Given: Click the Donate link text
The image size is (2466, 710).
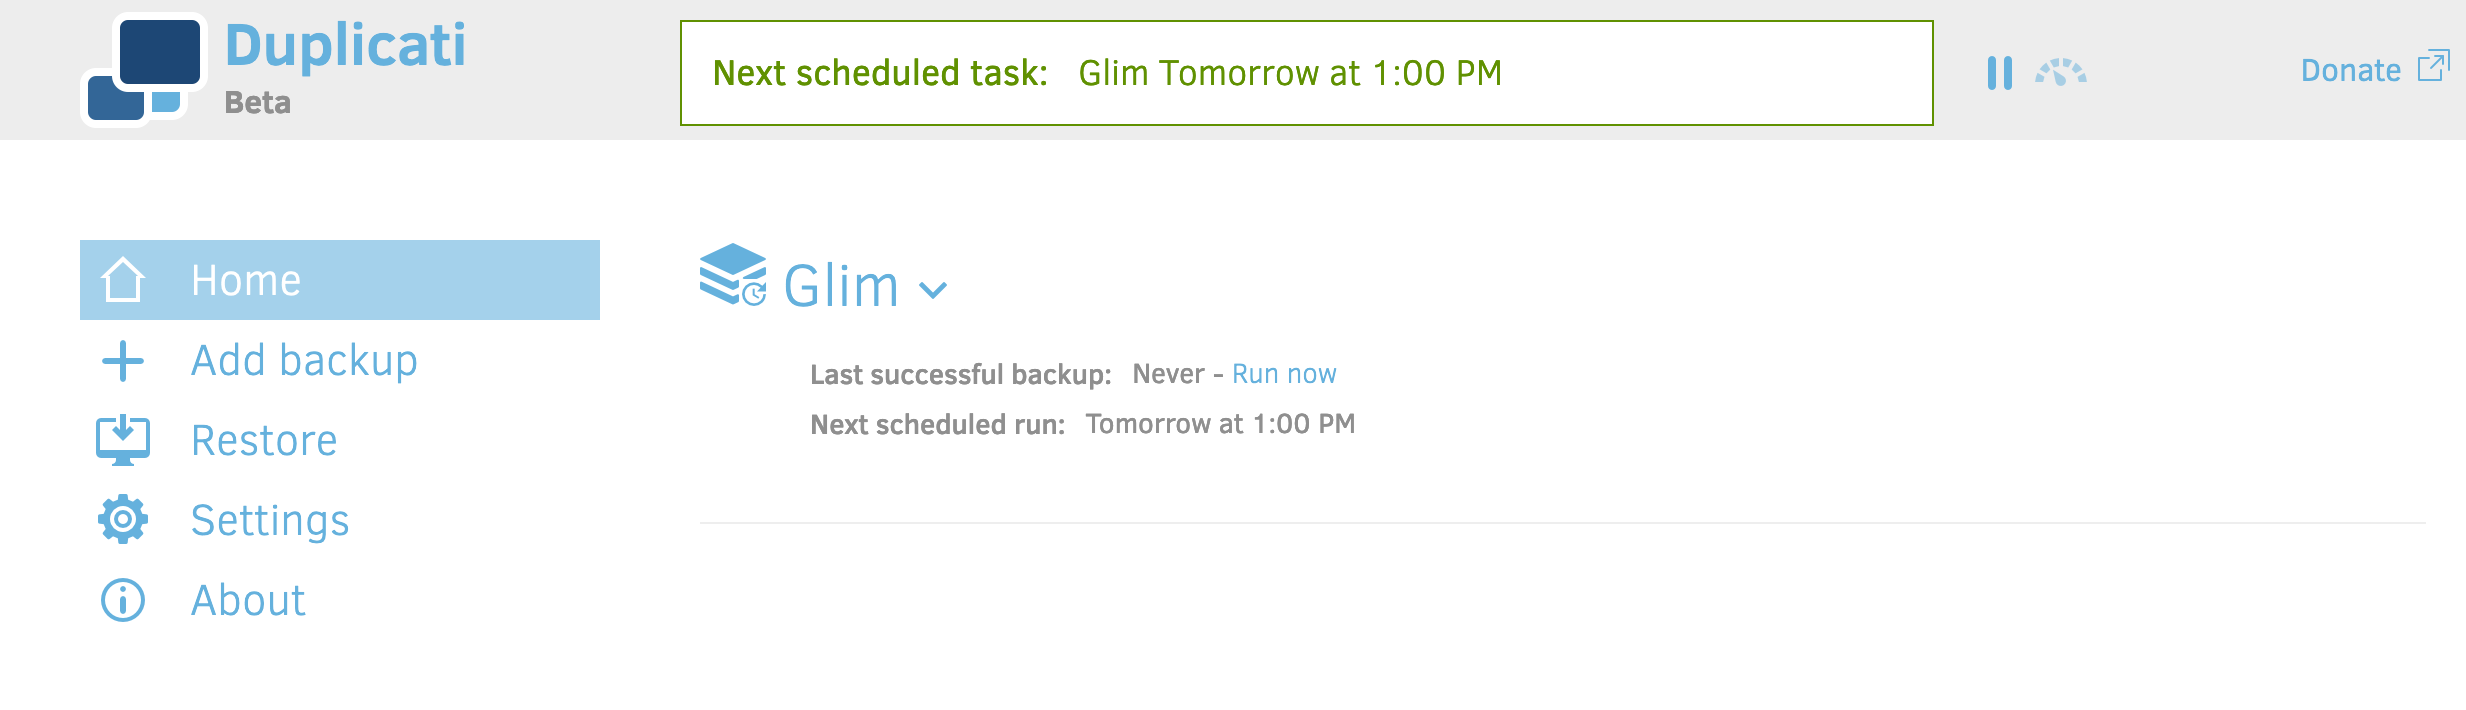Looking at the screenshot, I should point(2350,70).
